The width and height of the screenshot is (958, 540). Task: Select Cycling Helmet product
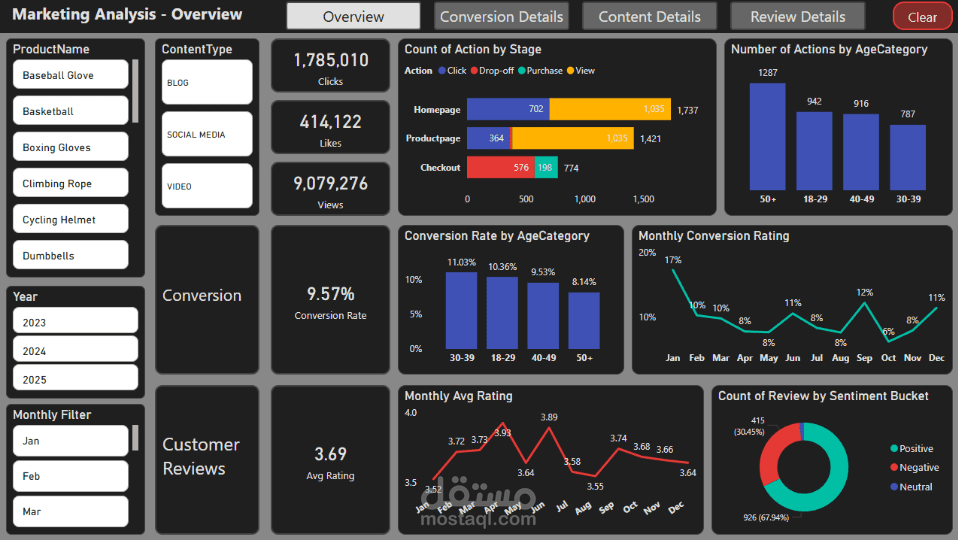point(70,219)
